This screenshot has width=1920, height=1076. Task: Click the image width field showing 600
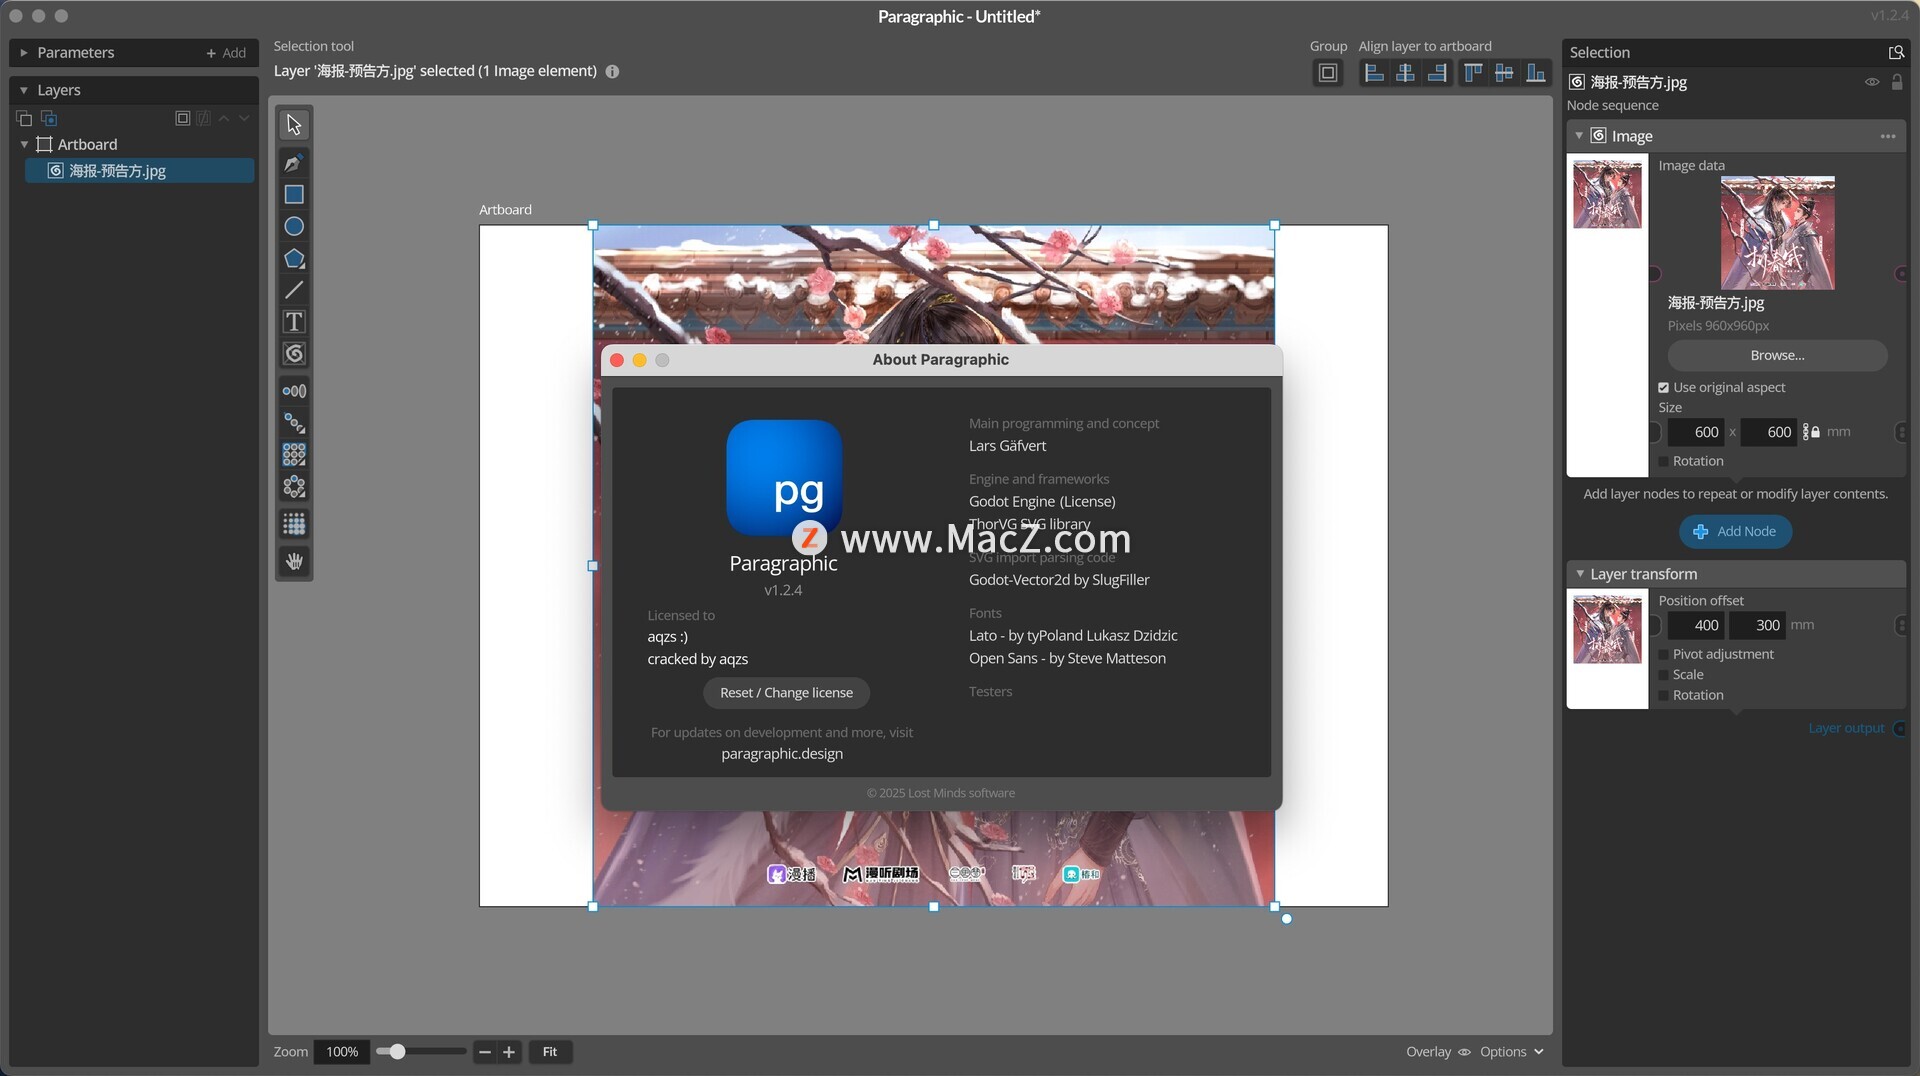point(1695,432)
